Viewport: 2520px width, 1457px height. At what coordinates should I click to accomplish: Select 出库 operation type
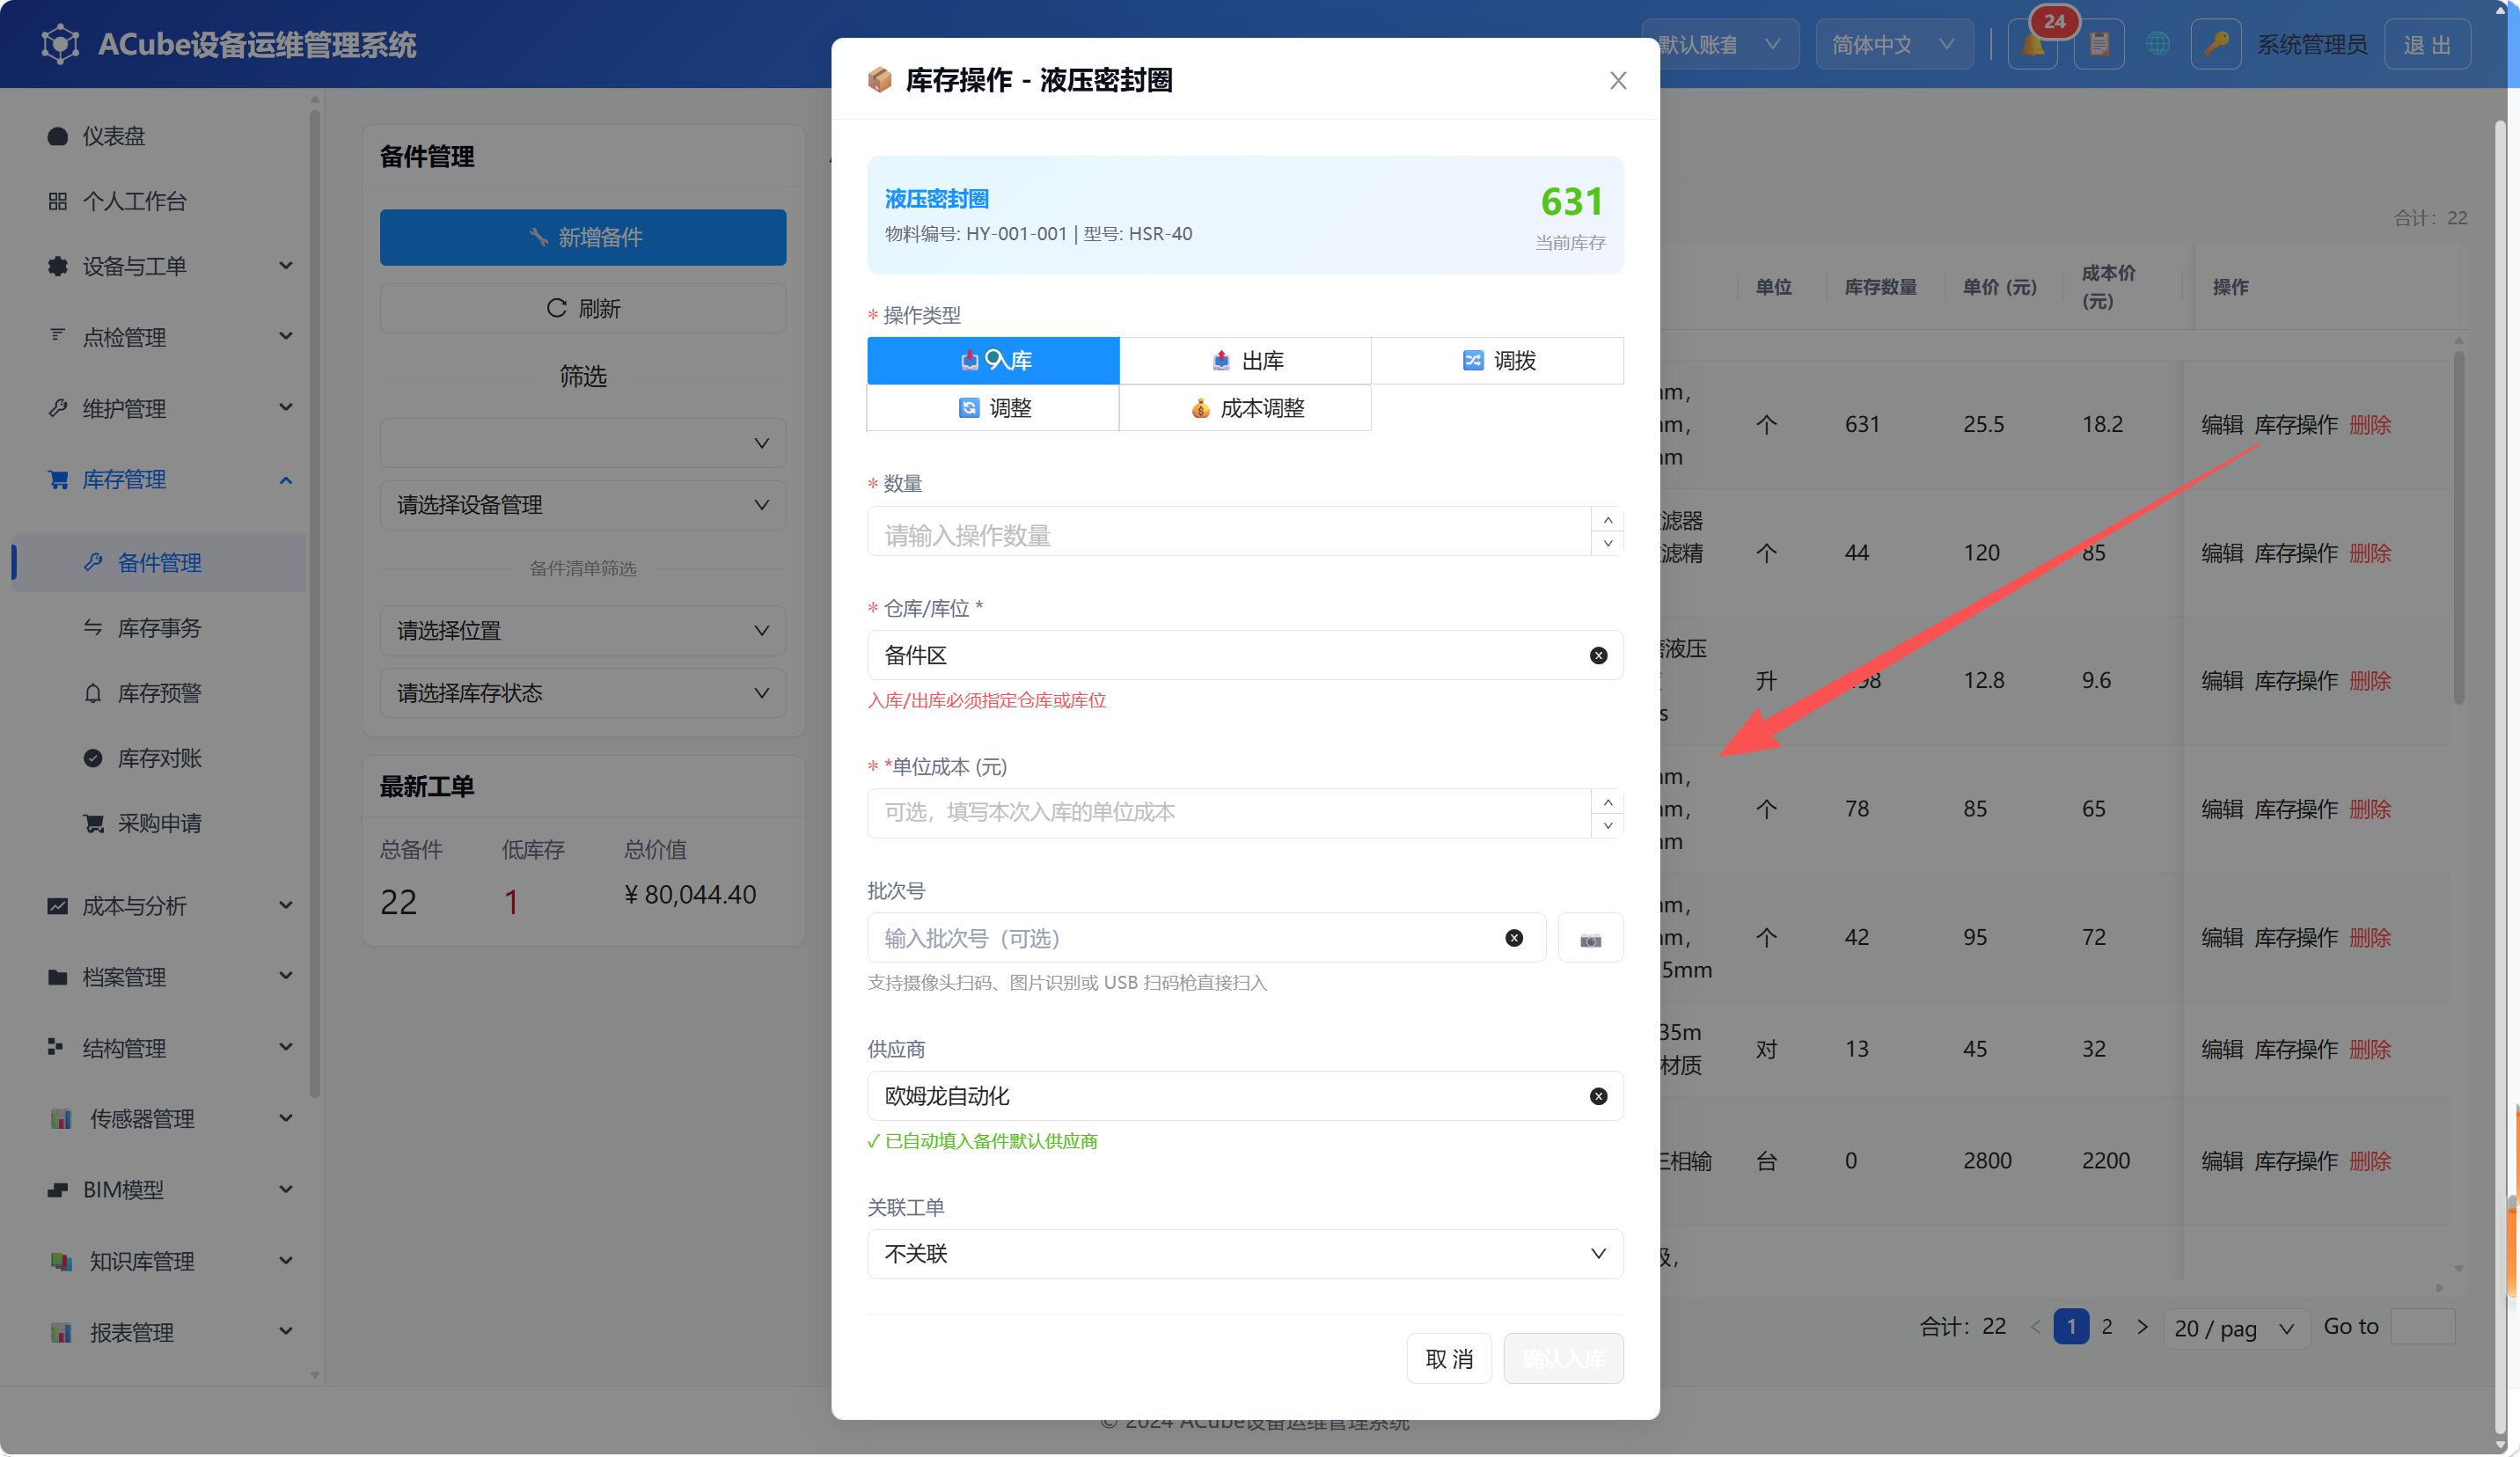click(x=1245, y=360)
